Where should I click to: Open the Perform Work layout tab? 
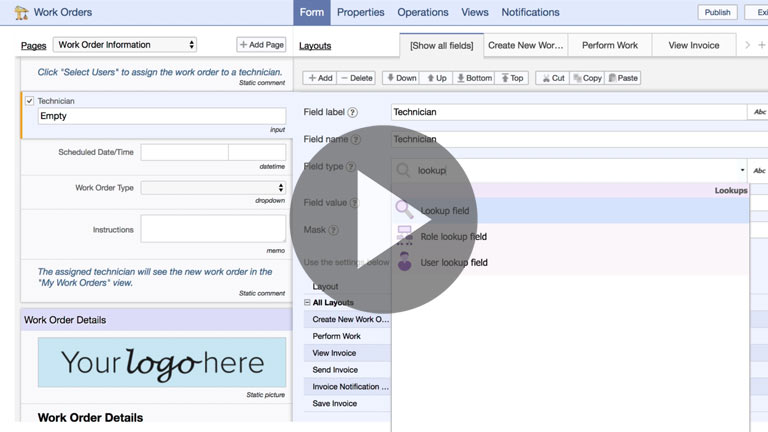(x=610, y=46)
